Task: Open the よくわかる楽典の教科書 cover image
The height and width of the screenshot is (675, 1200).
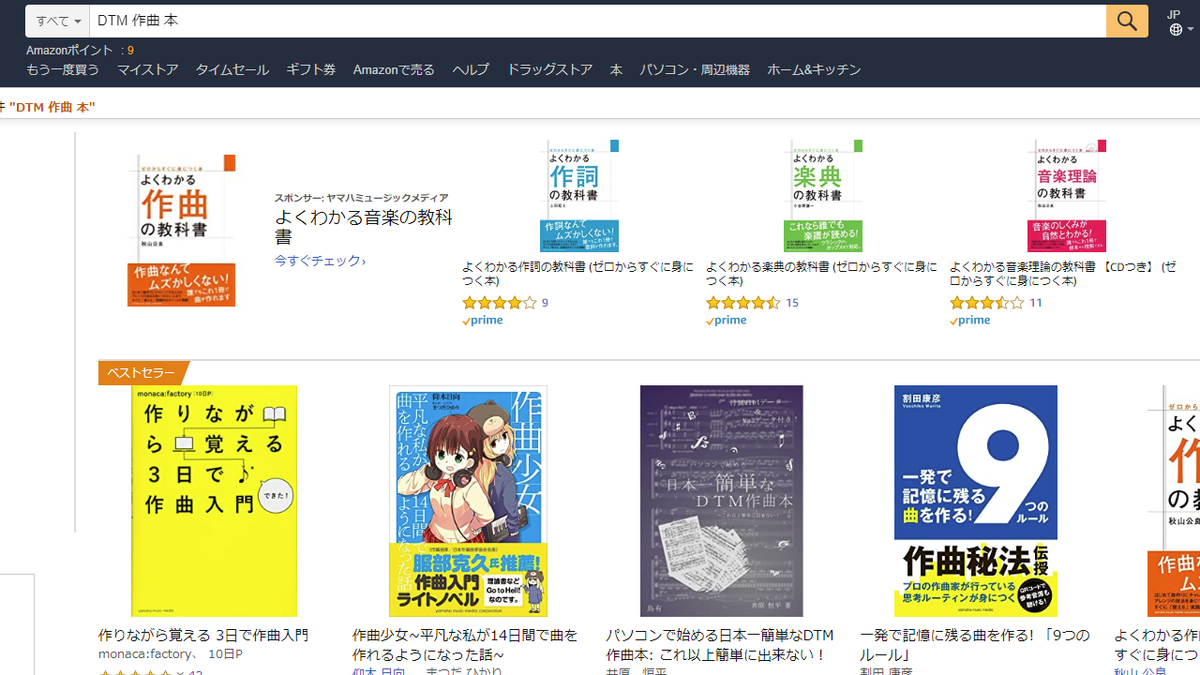Action: point(823,195)
